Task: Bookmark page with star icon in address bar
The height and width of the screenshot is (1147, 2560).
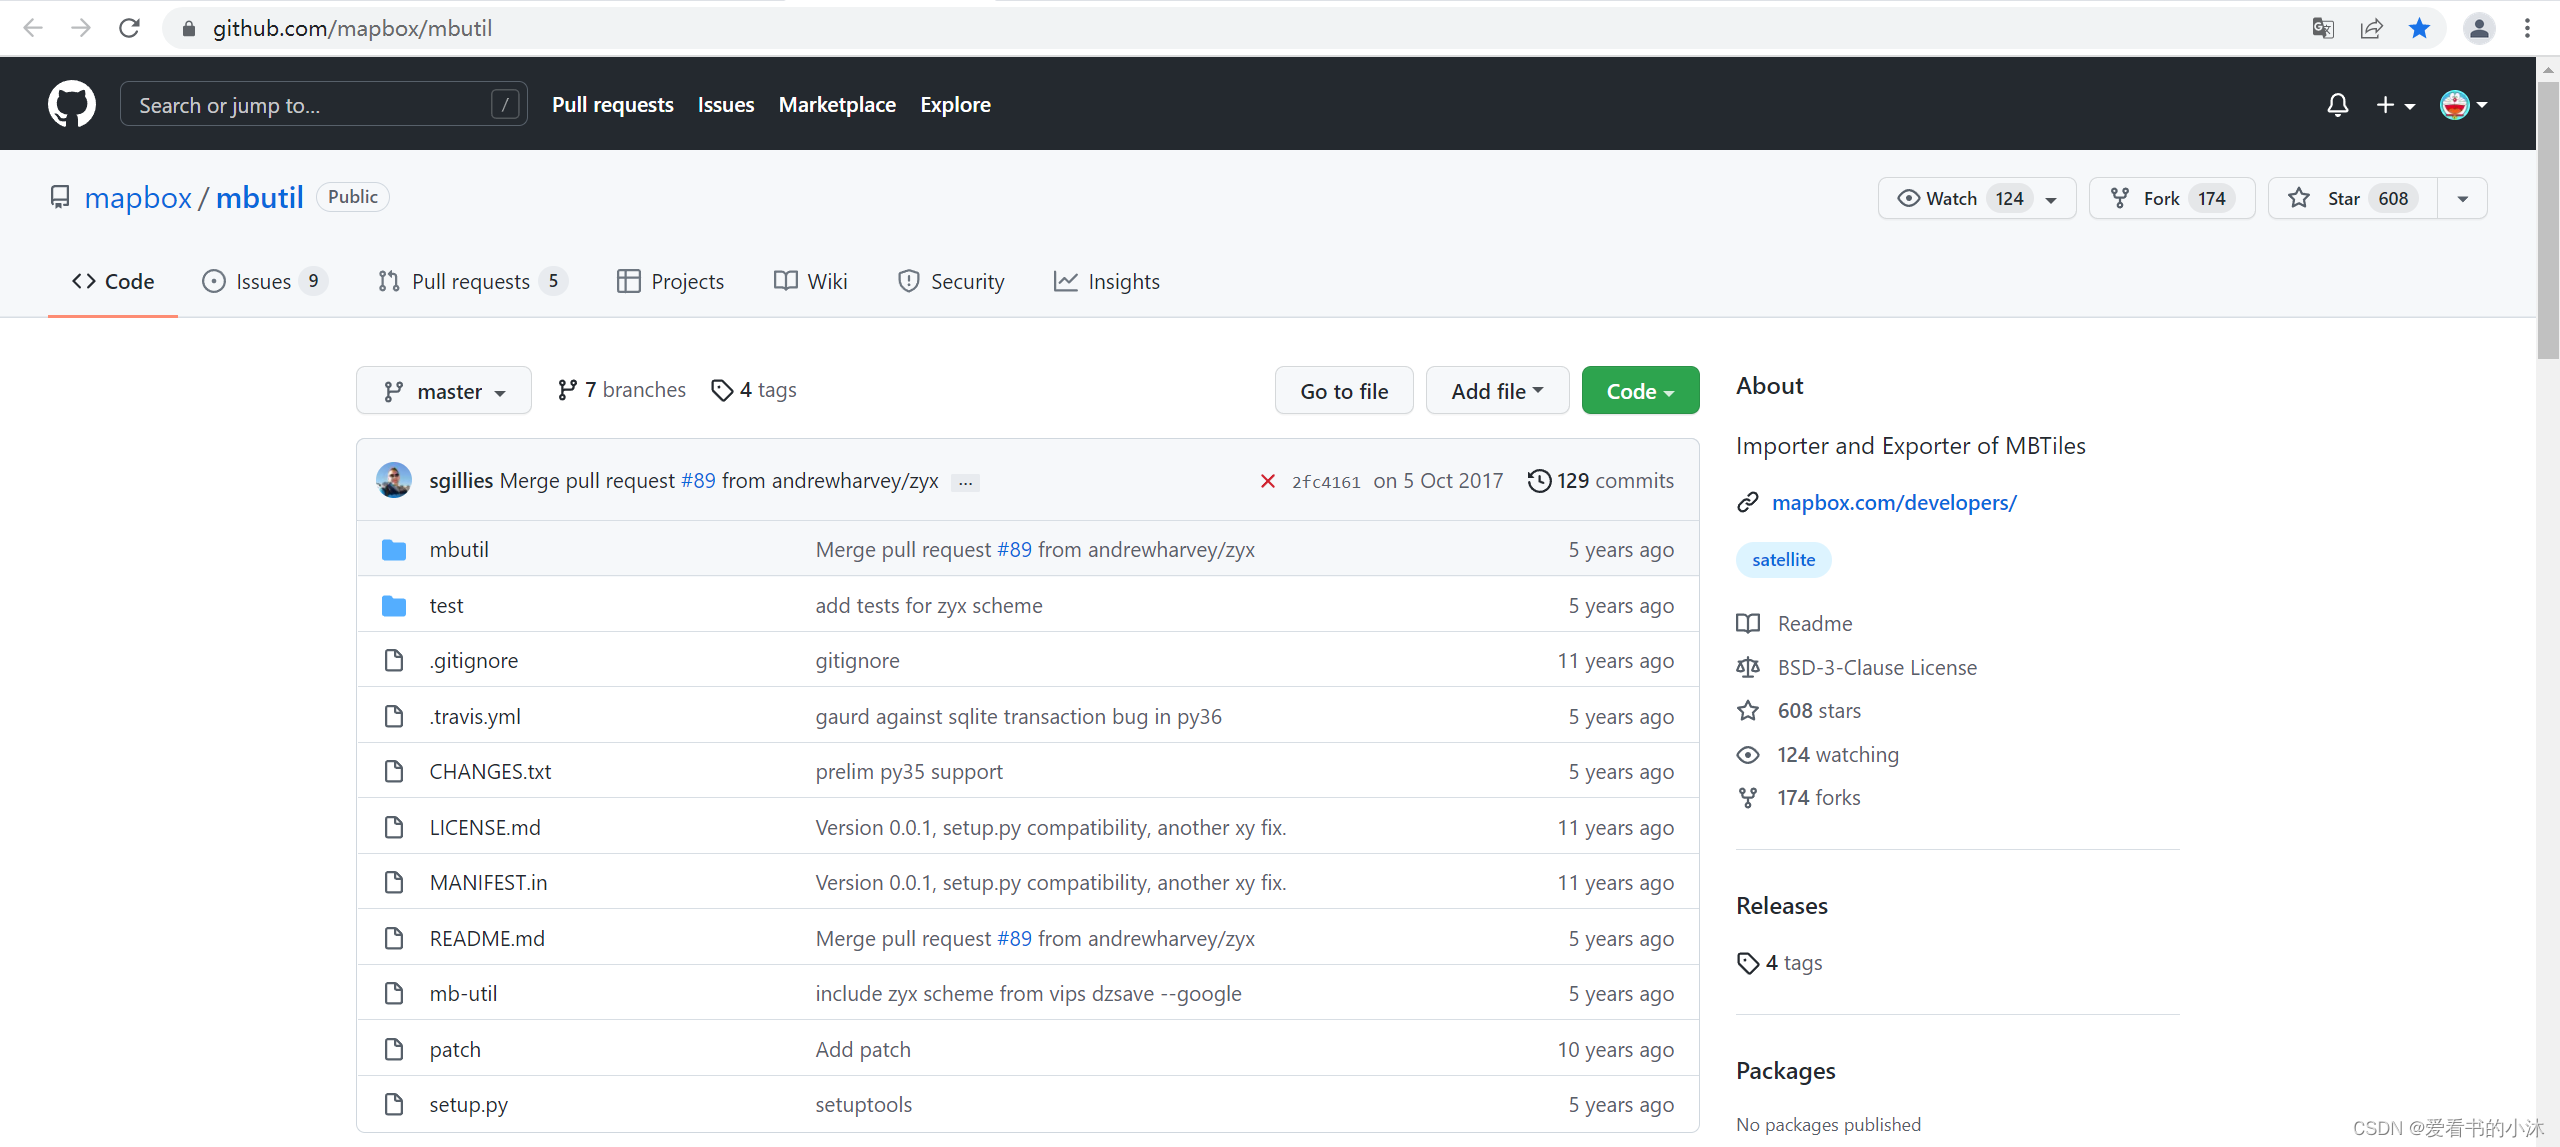Action: click(x=2419, y=28)
